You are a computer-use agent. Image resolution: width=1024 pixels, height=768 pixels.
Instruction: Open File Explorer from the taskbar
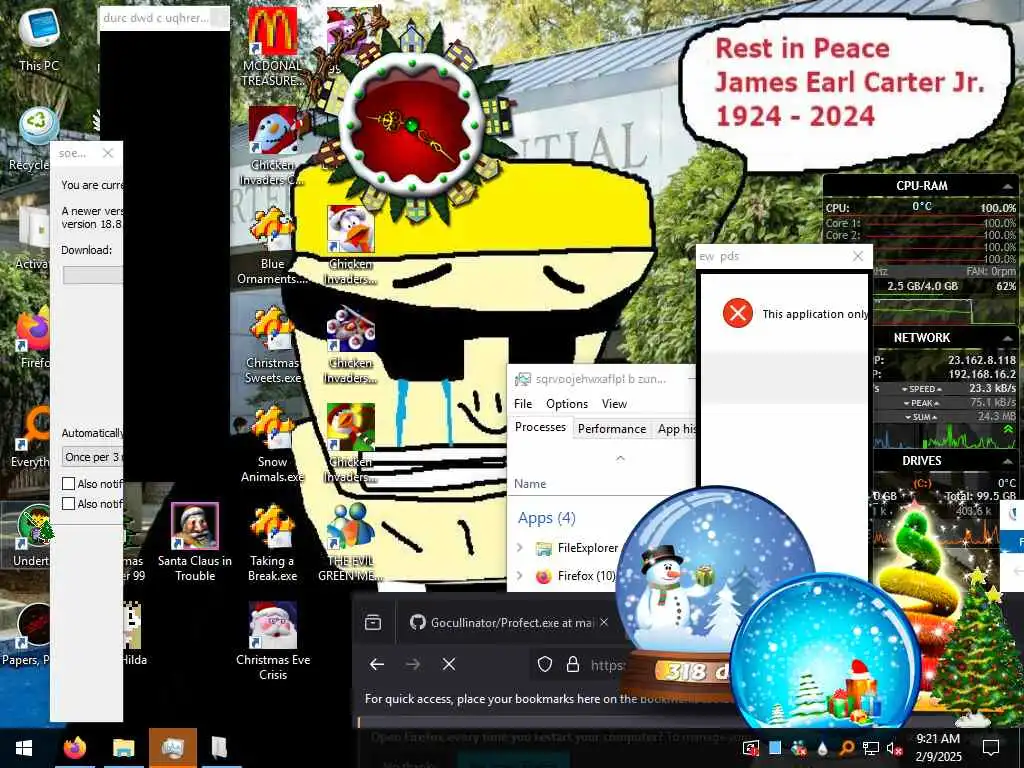[123, 748]
